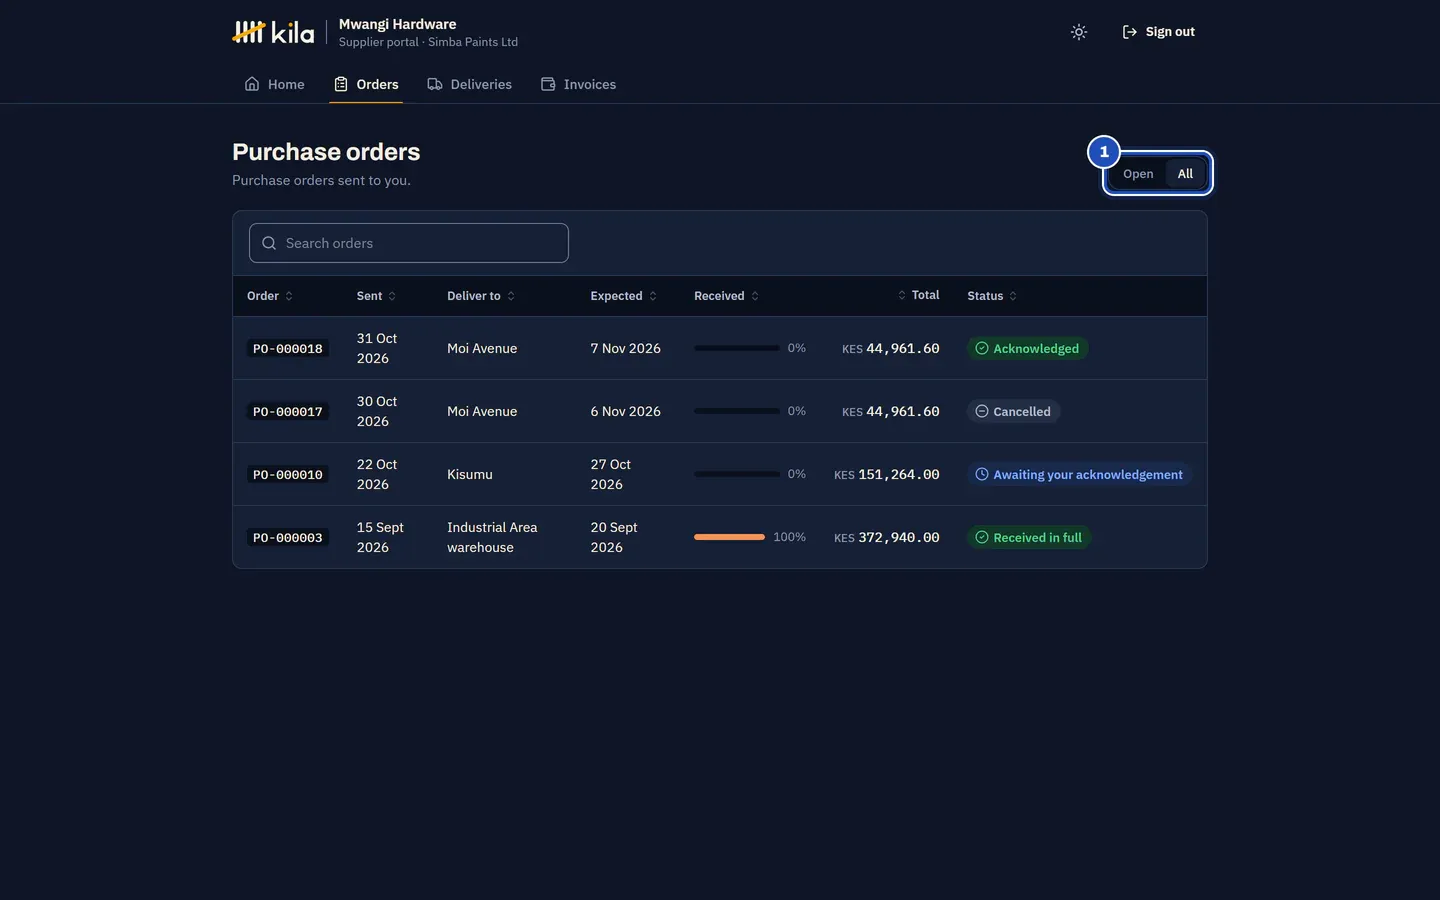Click sent date 30 Oct 2026
This screenshot has height=900, width=1440.
coord(377,411)
